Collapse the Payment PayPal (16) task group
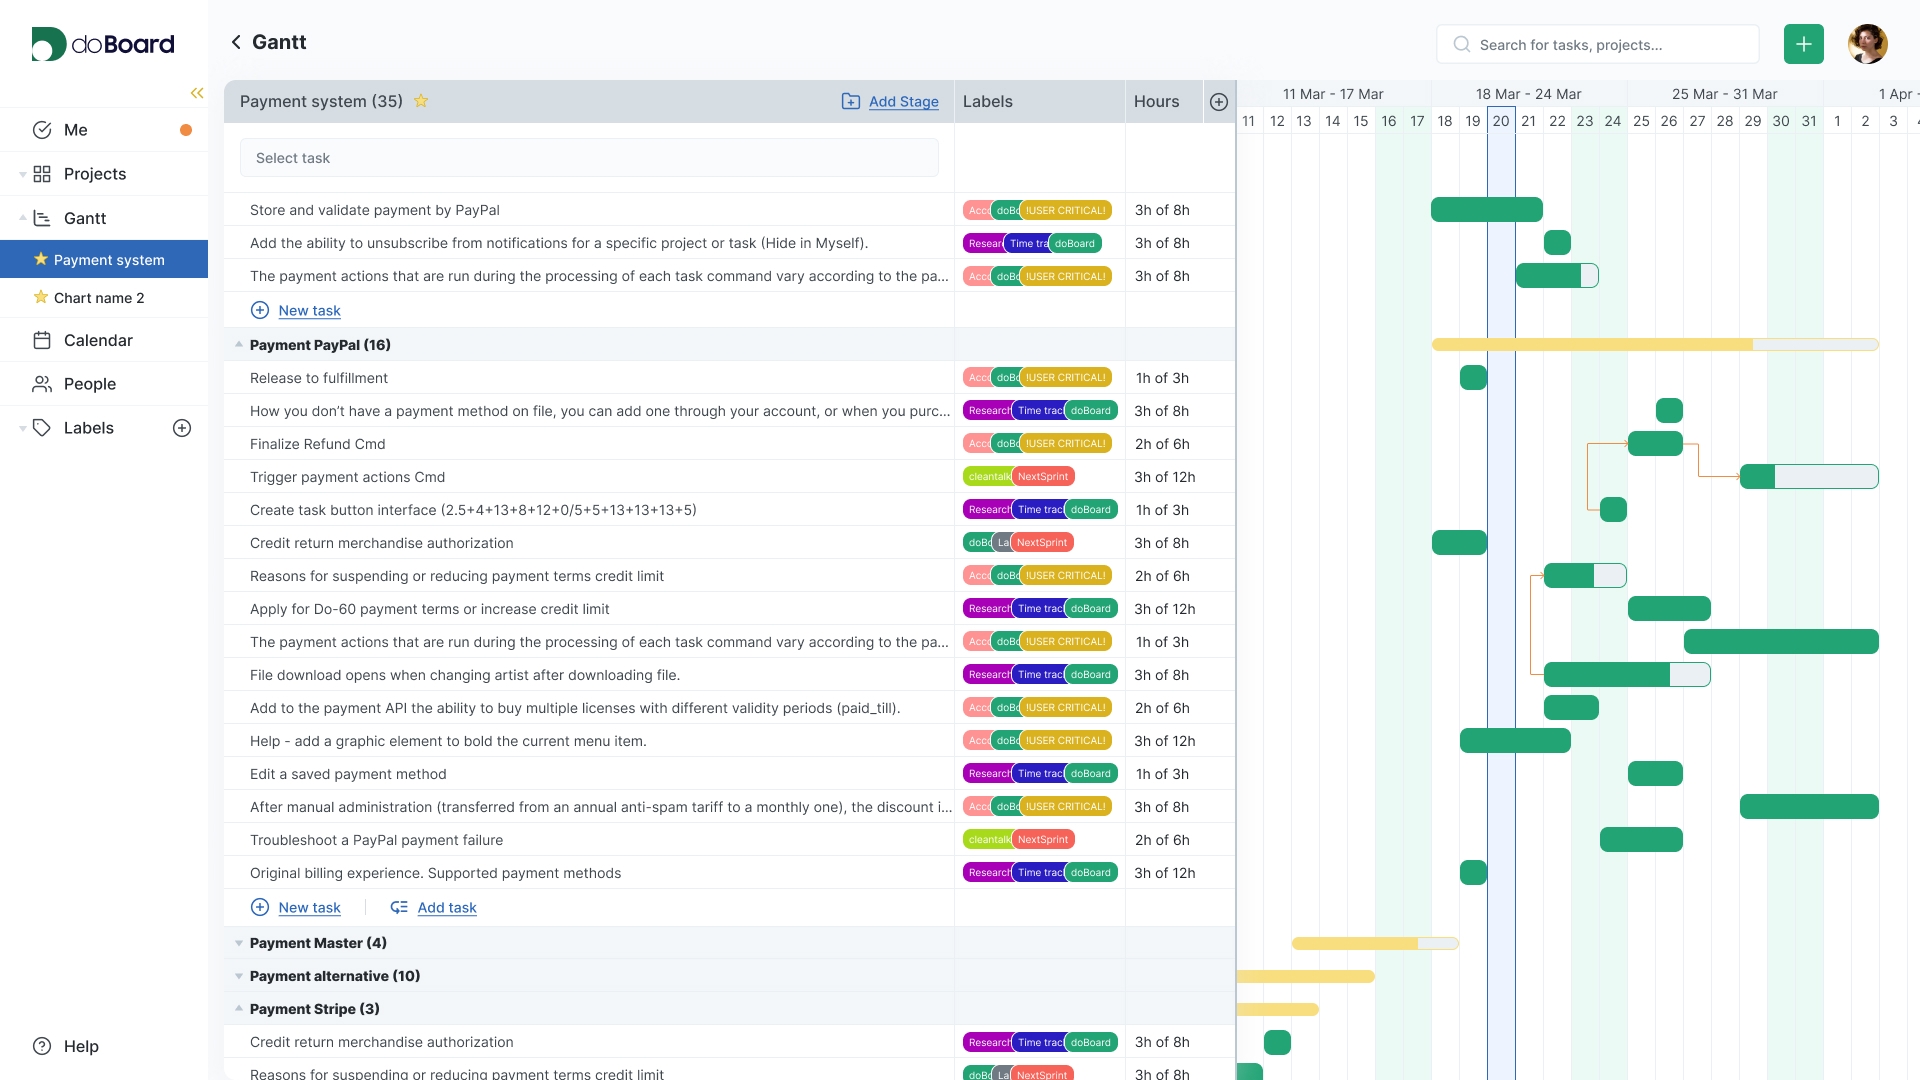The width and height of the screenshot is (1920, 1080). point(238,344)
